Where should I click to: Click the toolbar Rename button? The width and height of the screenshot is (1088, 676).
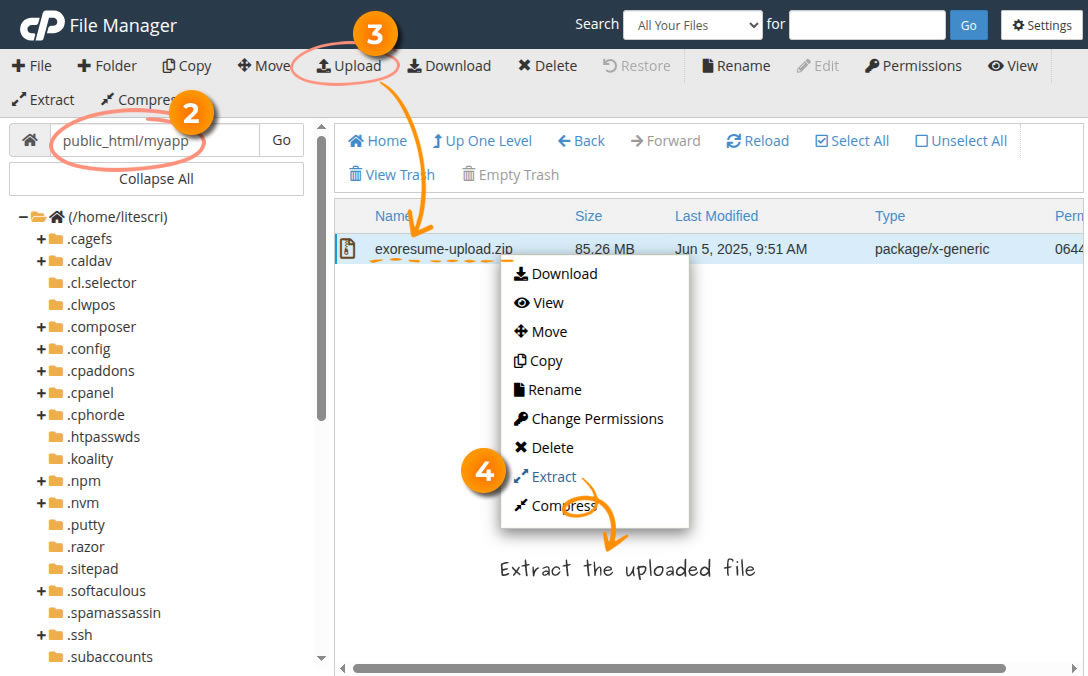click(x=736, y=66)
